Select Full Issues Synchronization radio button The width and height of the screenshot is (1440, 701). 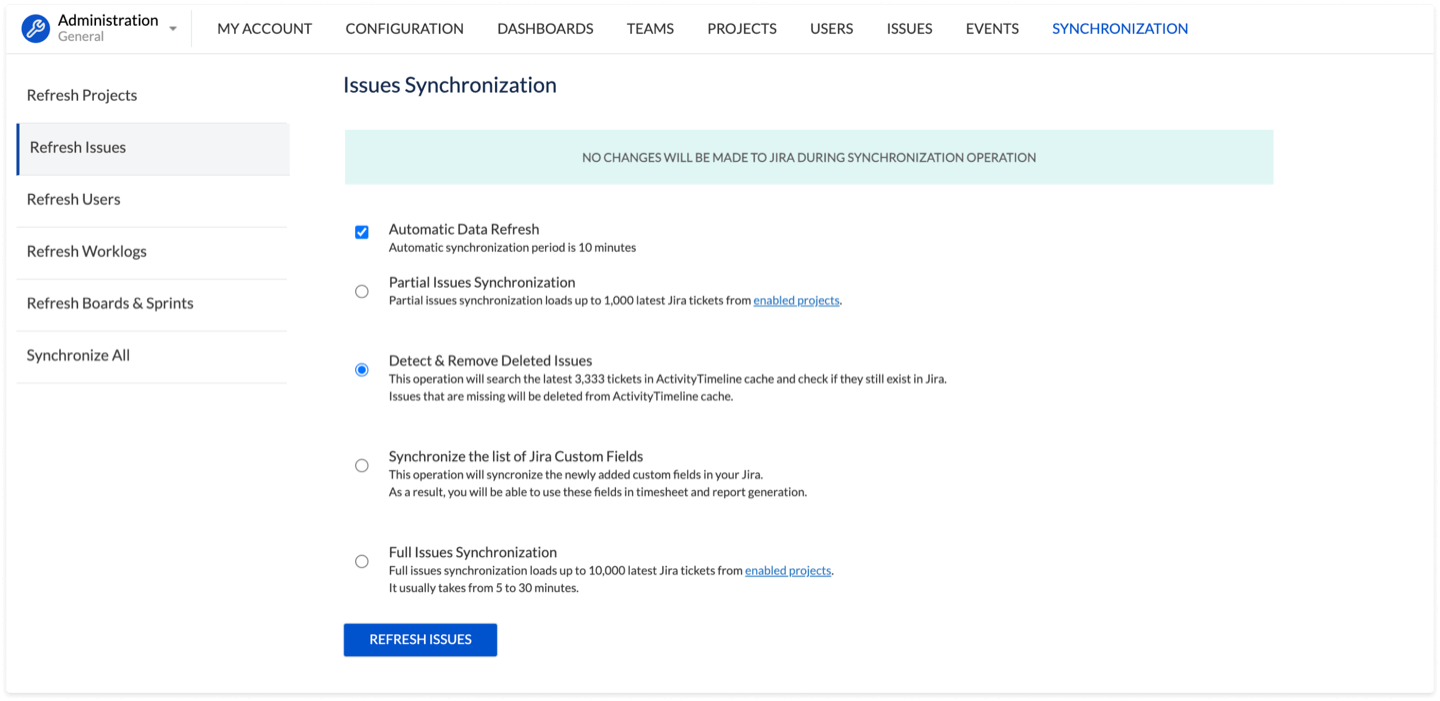(362, 562)
